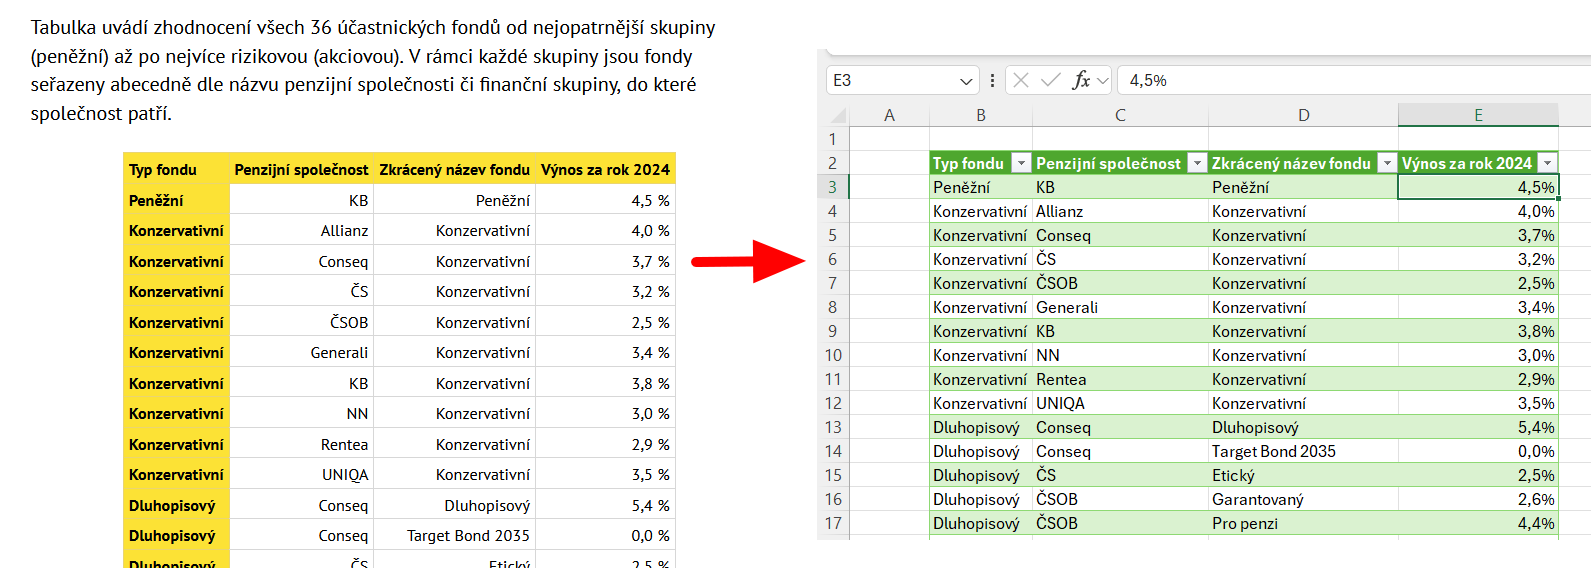Click Excel cell C8 'Generali'
This screenshot has height=568, width=1591.
tap(1120, 307)
